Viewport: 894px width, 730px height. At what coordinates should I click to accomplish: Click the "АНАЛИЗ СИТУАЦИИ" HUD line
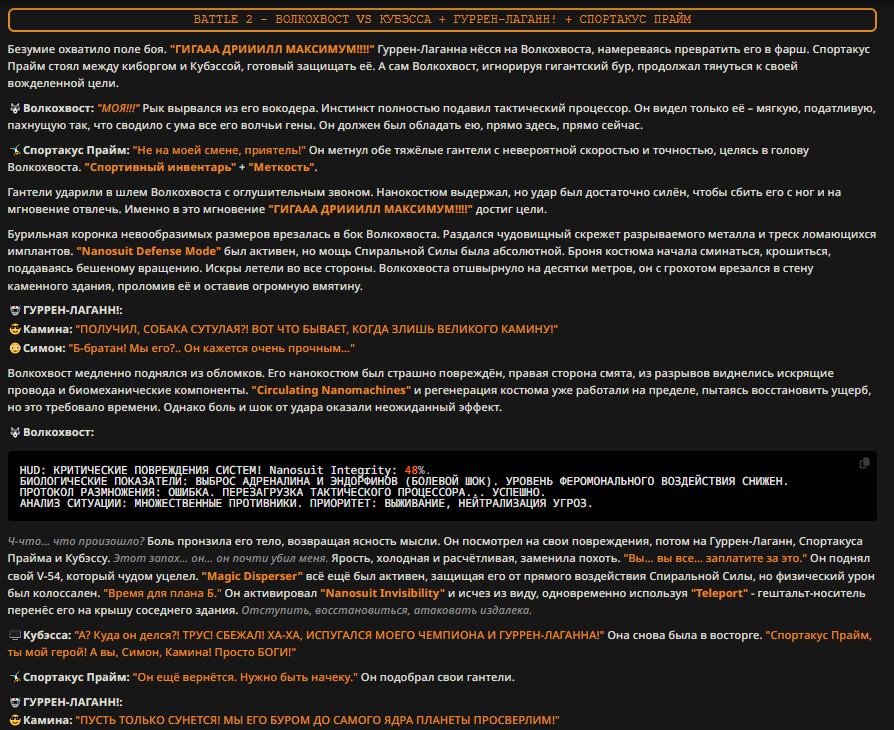point(306,503)
